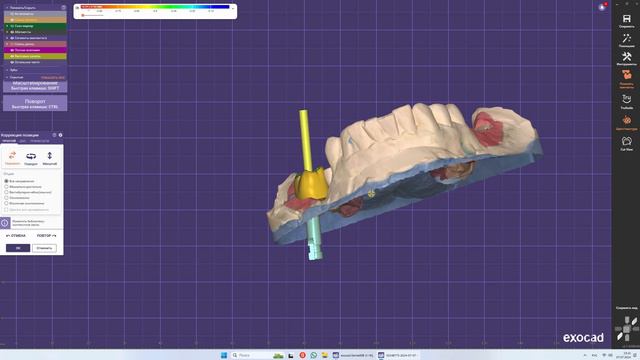Click the icon left of the color scale
Viewport: 640px width, 360px height.
coord(78,7)
